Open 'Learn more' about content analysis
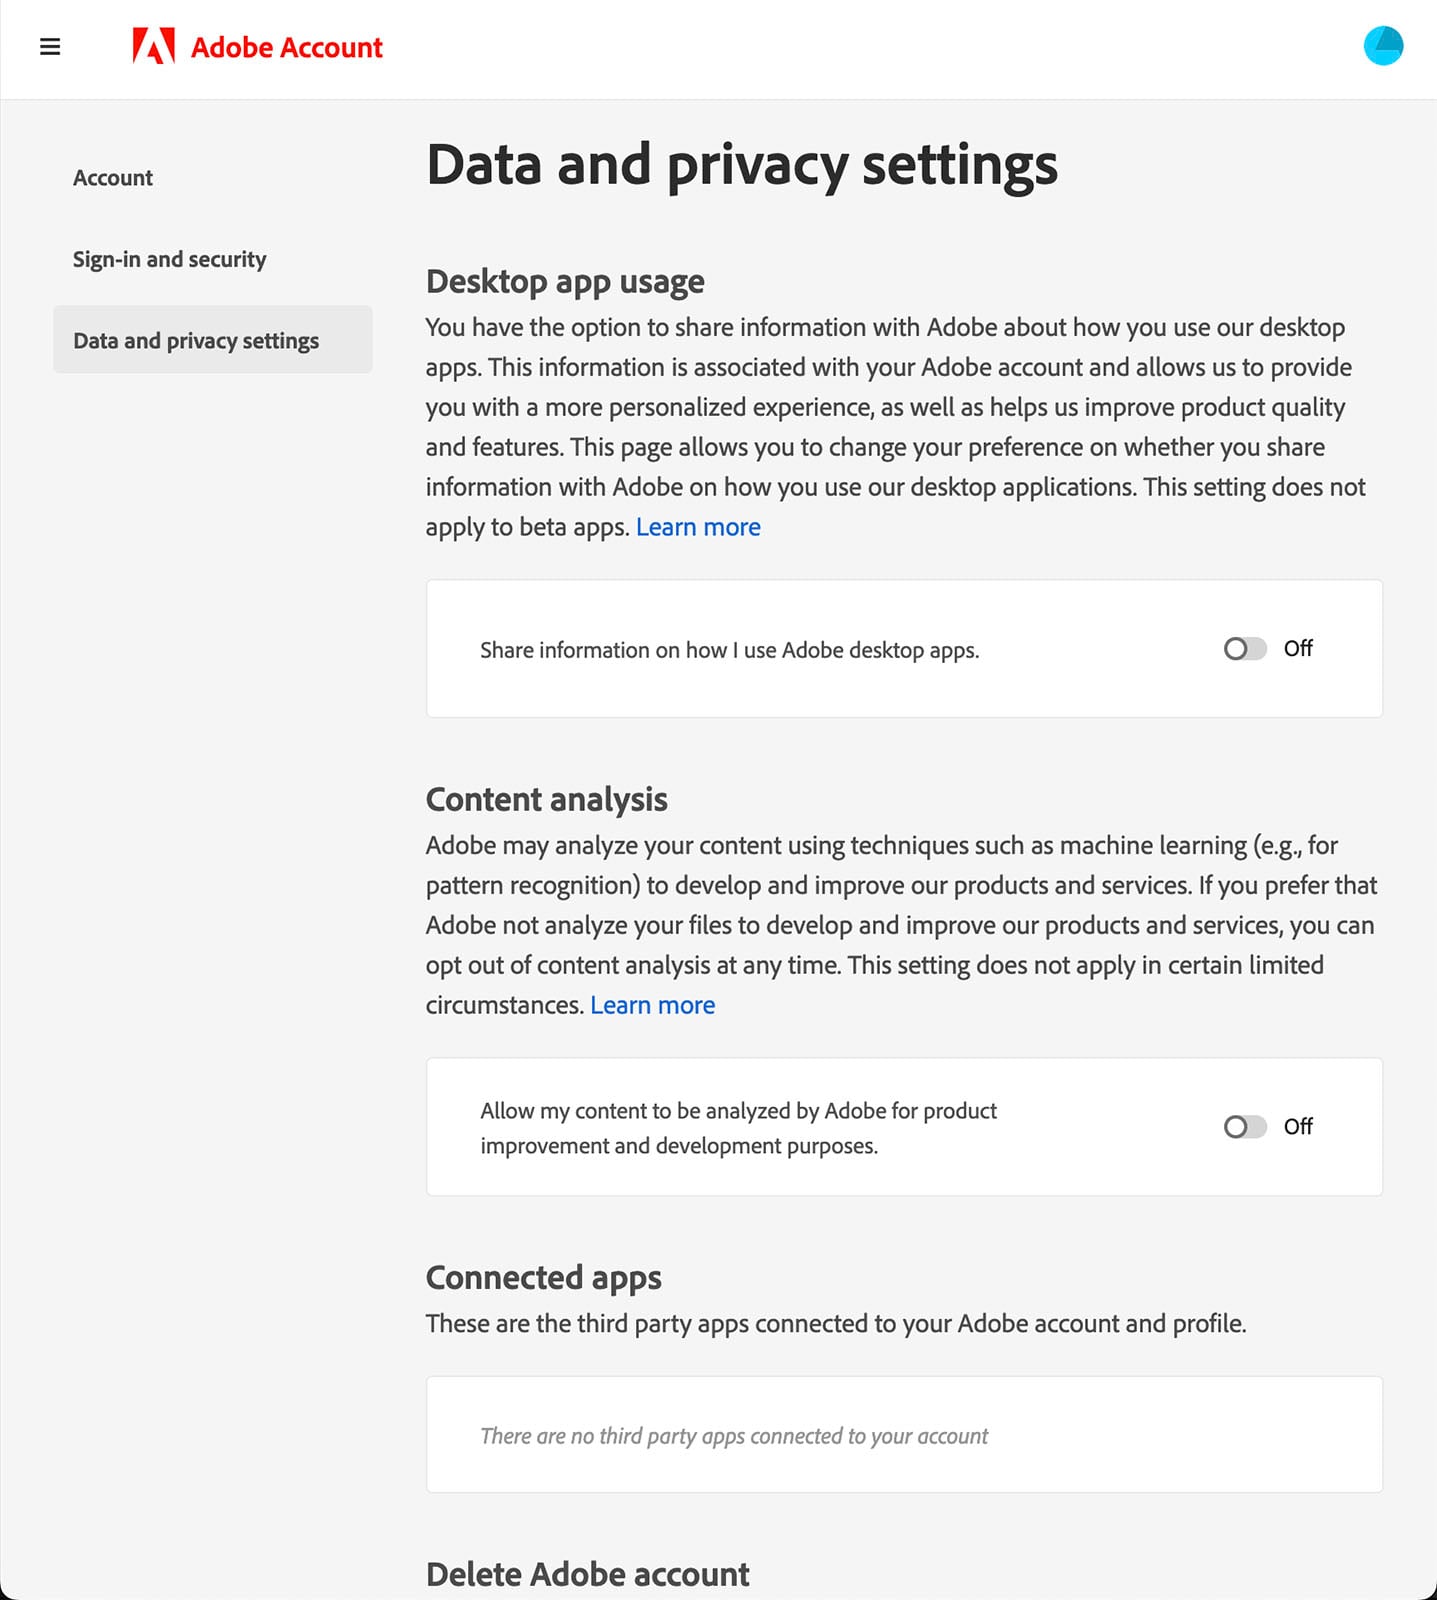The height and width of the screenshot is (1600, 1437). 653,1005
